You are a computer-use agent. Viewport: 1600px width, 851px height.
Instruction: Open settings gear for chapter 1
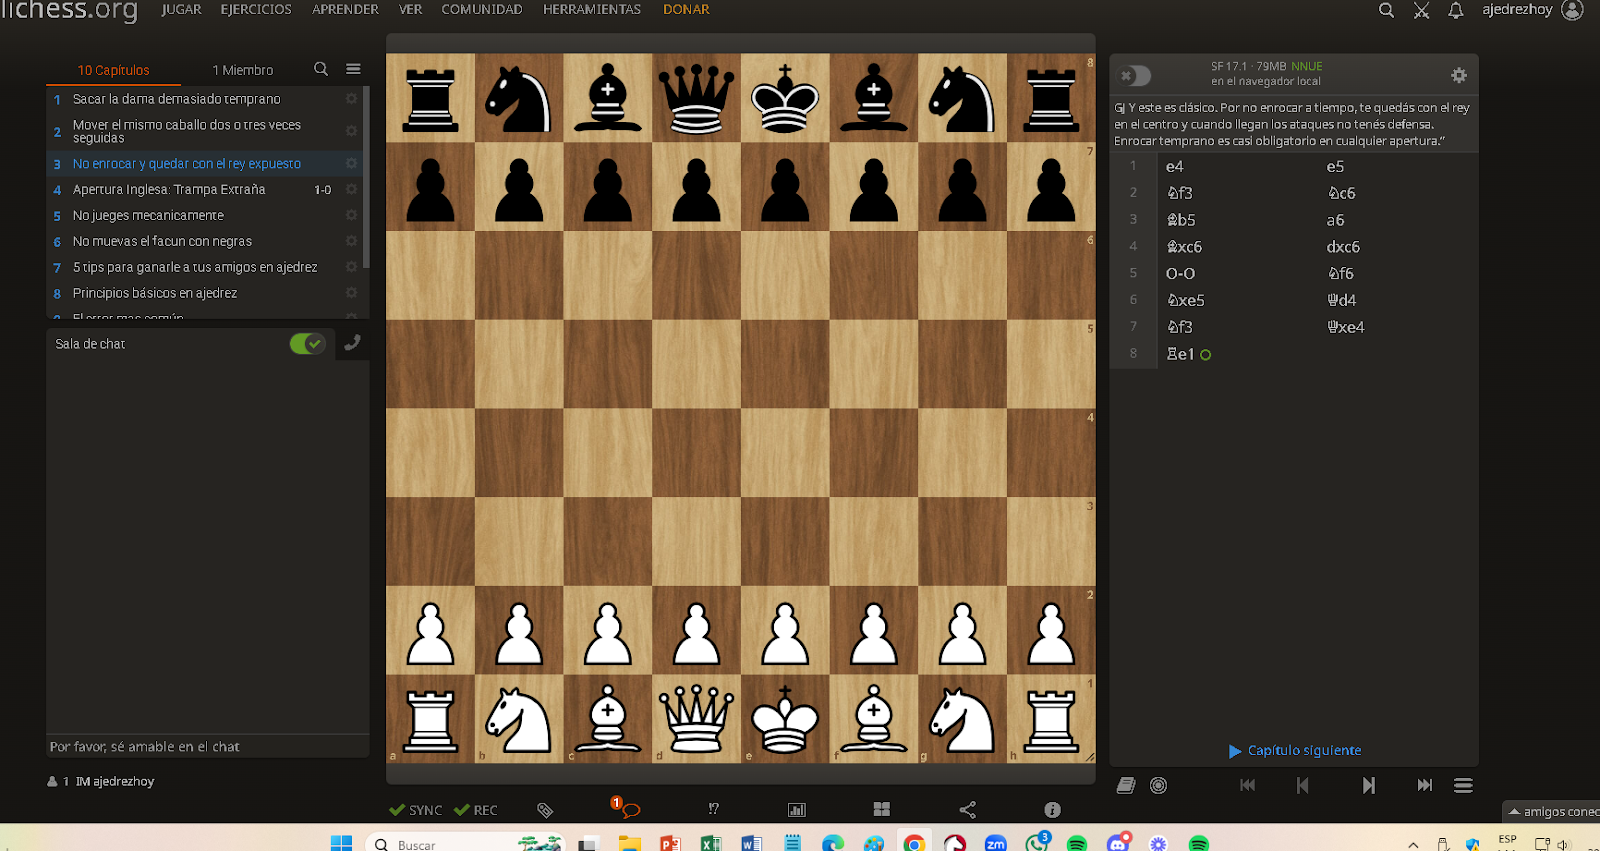[351, 99]
